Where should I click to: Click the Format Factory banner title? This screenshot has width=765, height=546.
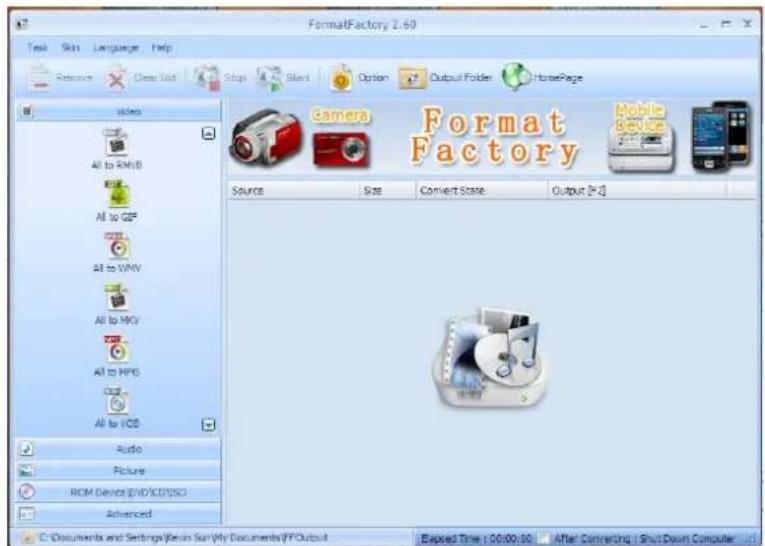[494, 136]
